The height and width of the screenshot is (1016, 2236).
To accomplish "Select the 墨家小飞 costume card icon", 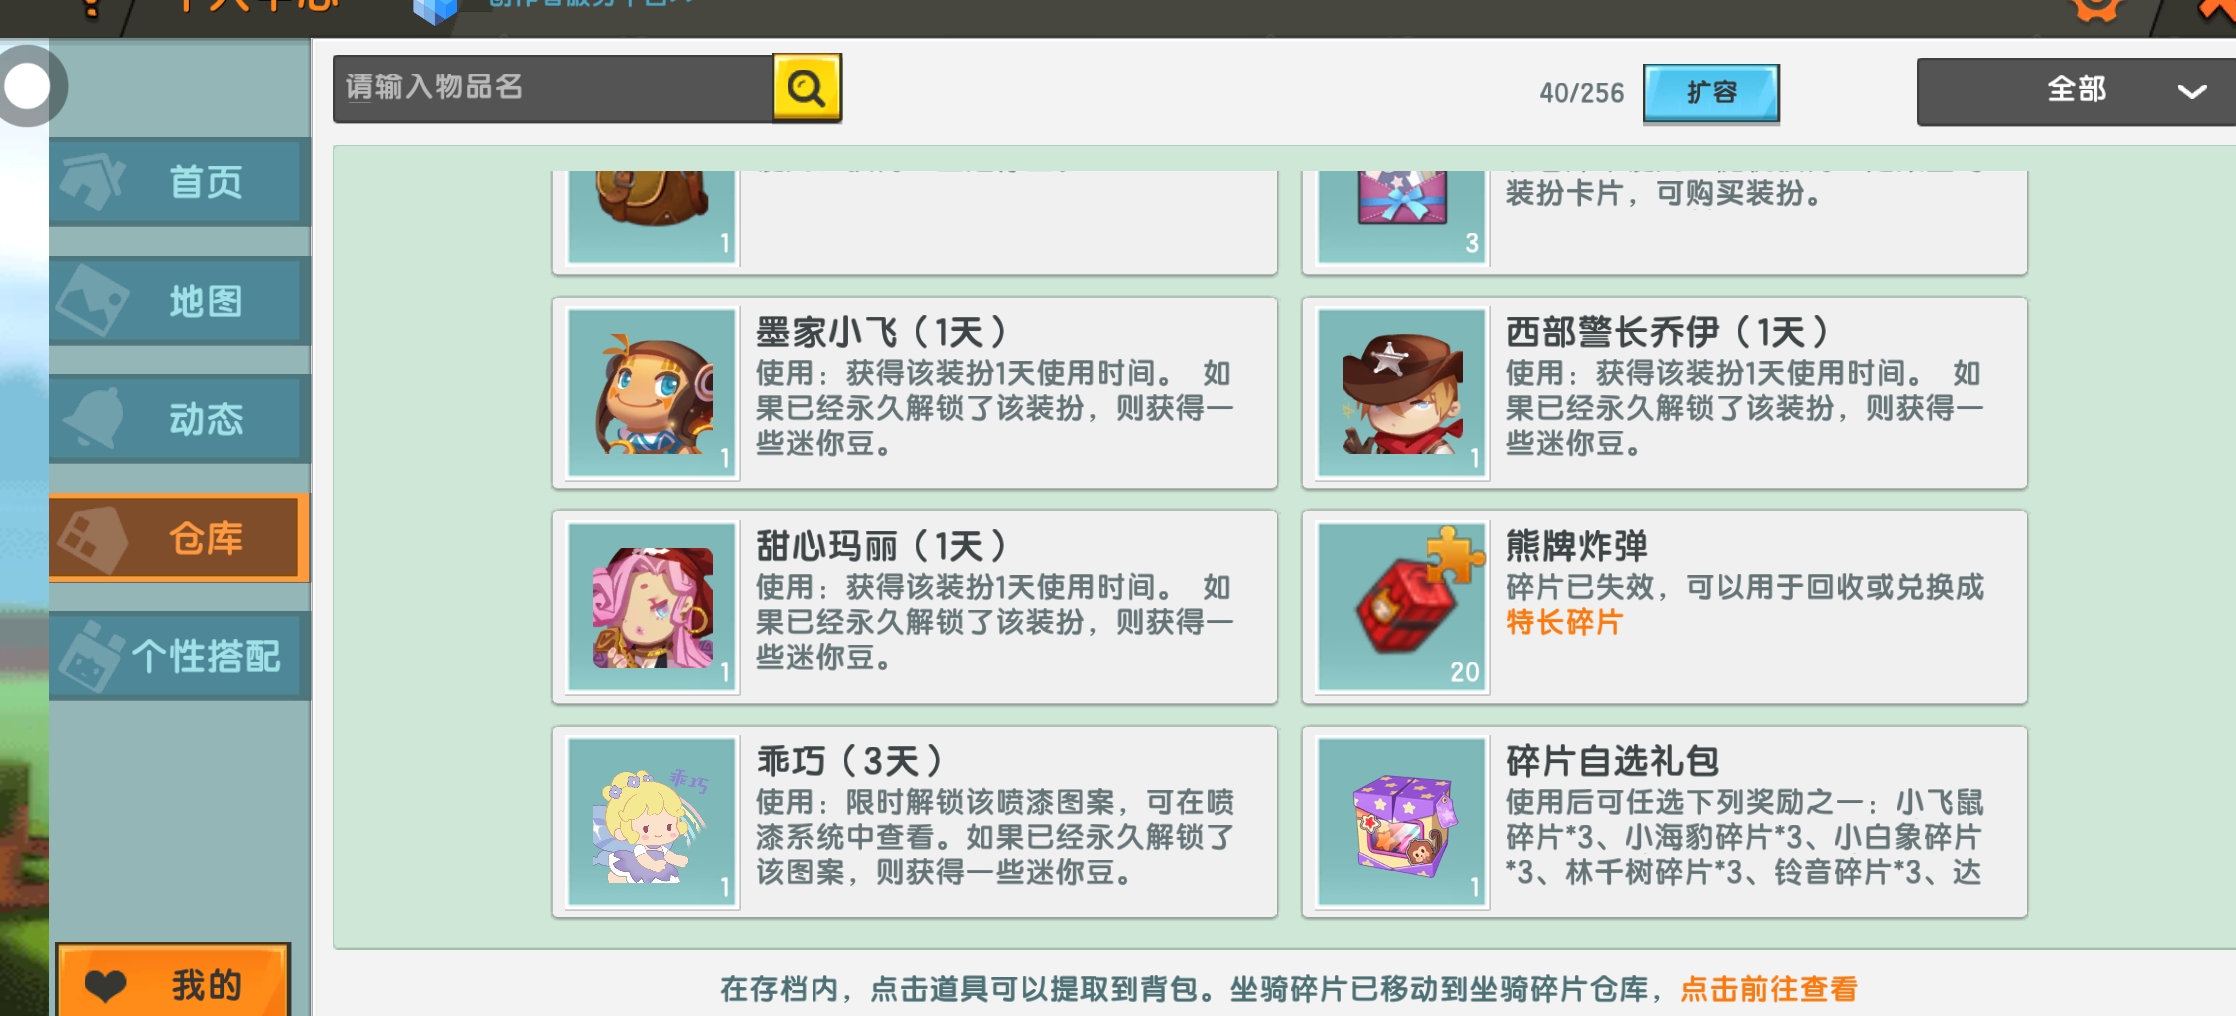I will (652, 392).
